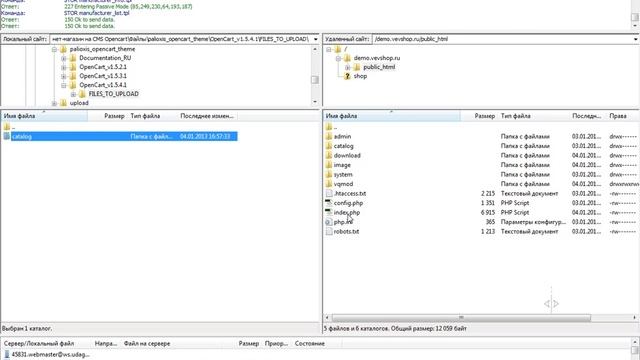Sort local files by Размер column
The height and width of the screenshot is (360, 640).
pyautogui.click(x=107, y=116)
